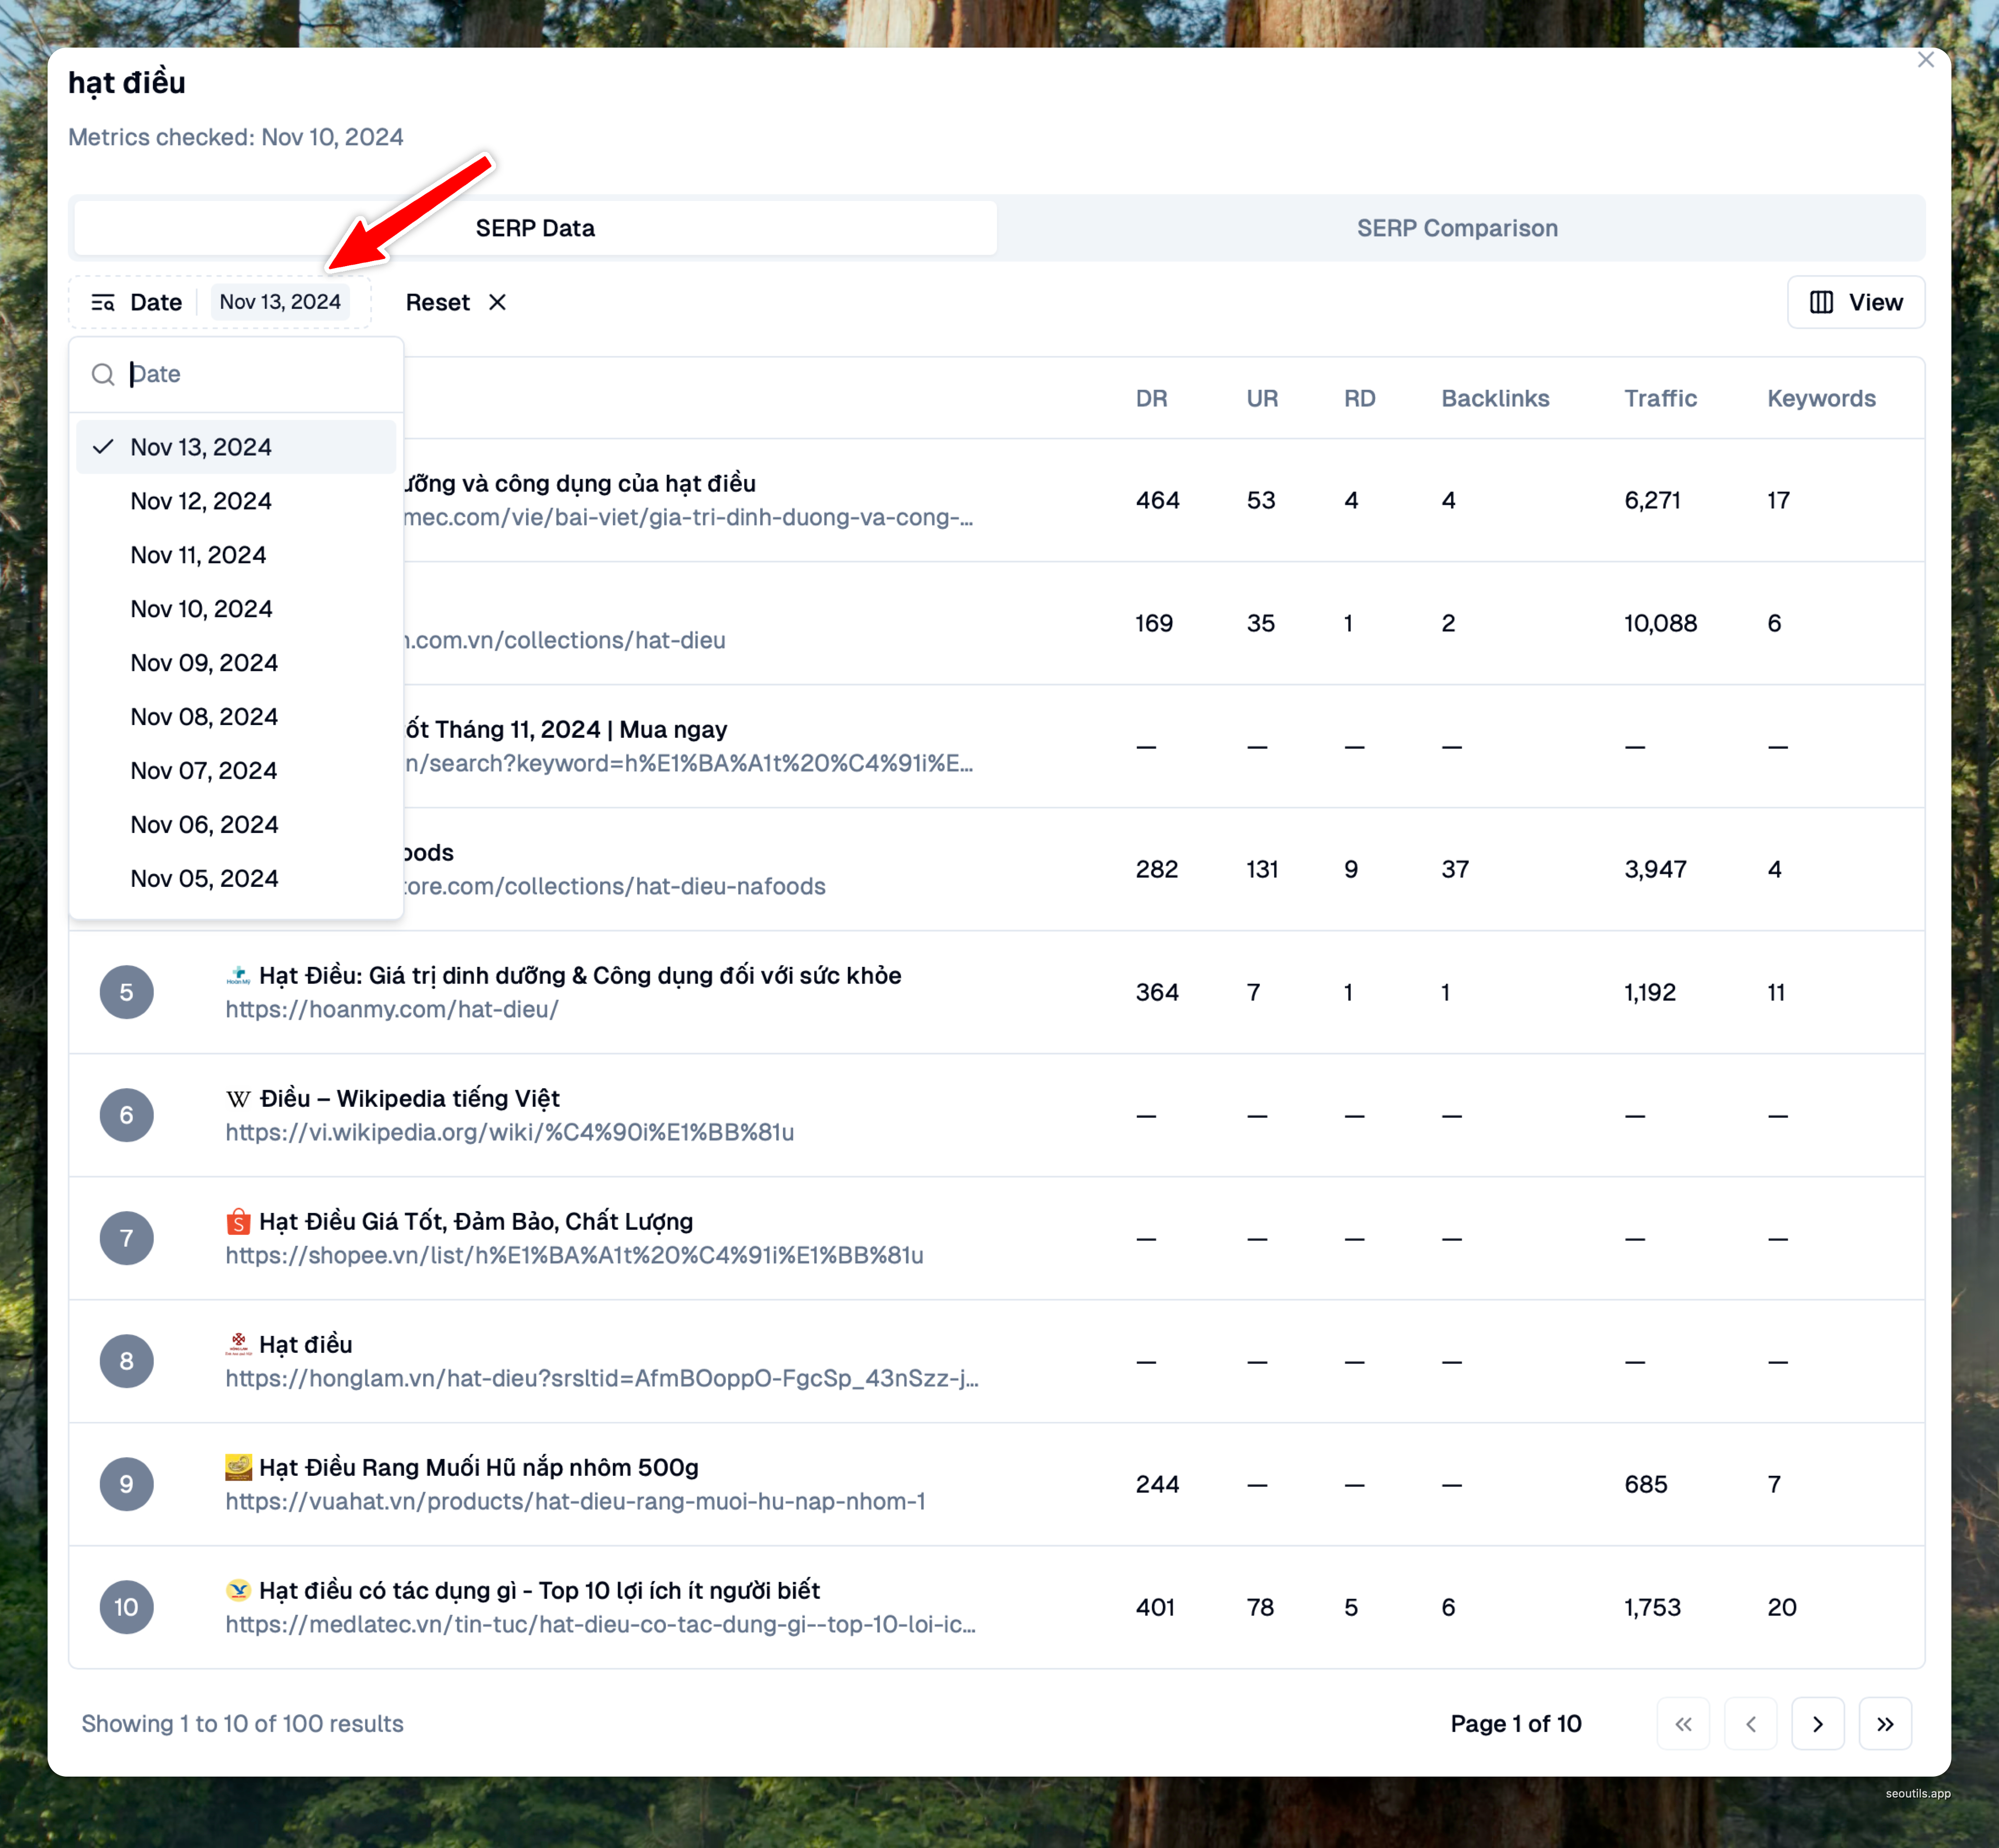Select the SERP Data tab
Viewport: 1999px width, 1848px height.
535,228
